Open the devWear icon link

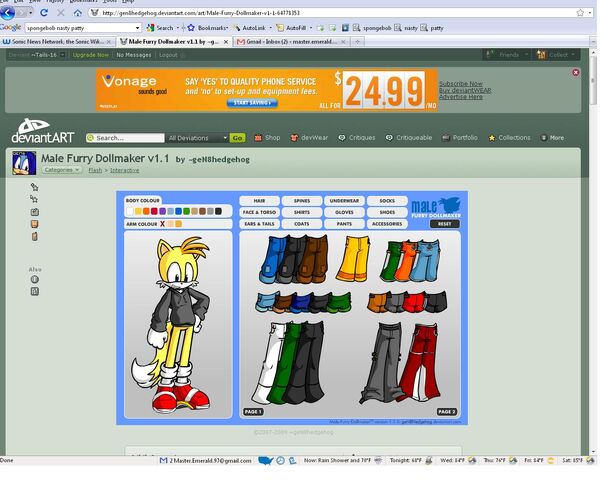294,138
